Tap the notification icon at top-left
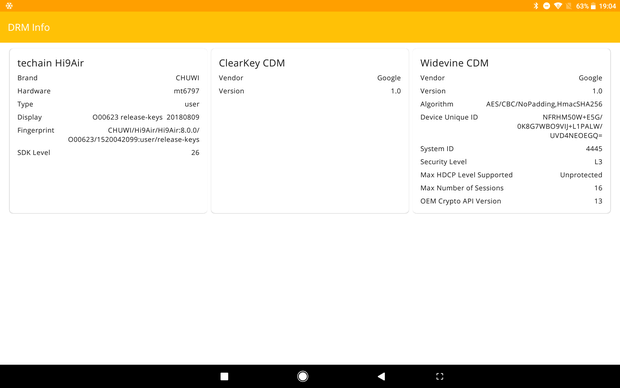This screenshot has width=620, height=388. pyautogui.click(x=9, y=6)
